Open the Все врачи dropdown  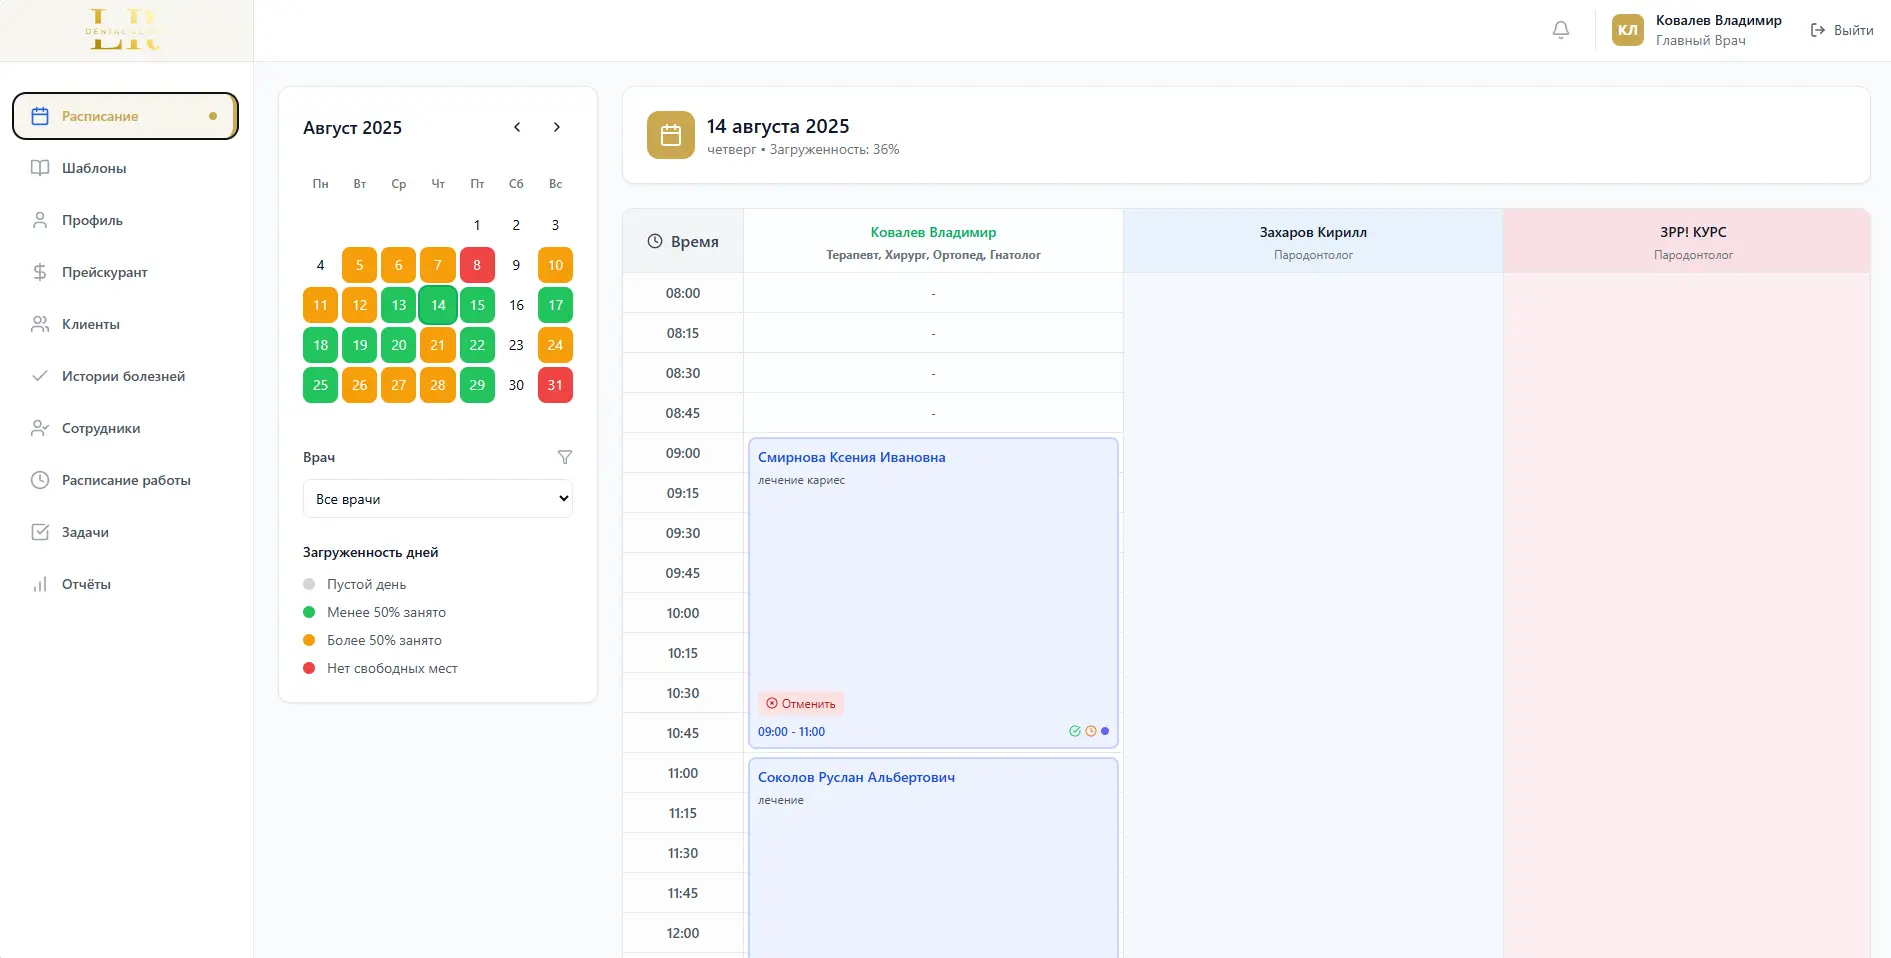tap(437, 498)
